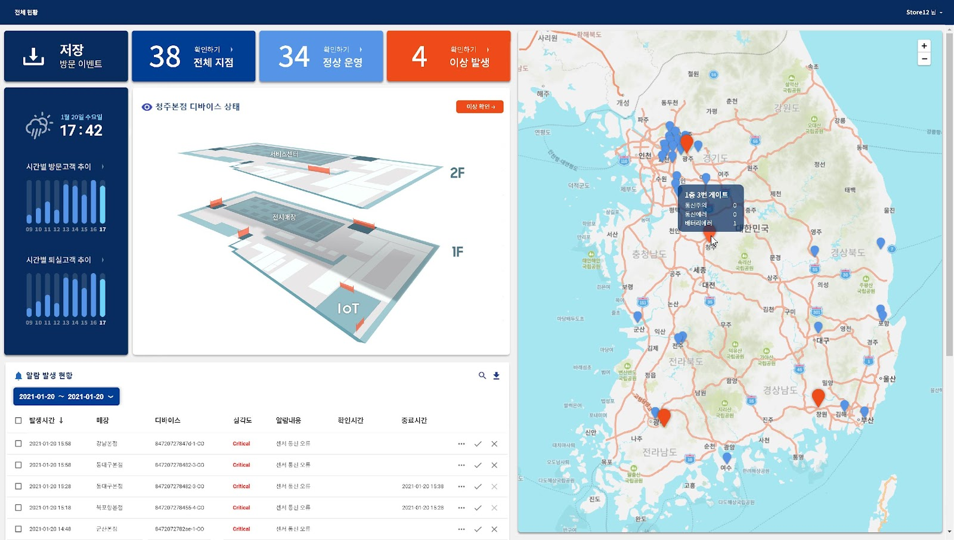Click the weather icon next to 17:42
The height and width of the screenshot is (540, 954).
pos(39,125)
